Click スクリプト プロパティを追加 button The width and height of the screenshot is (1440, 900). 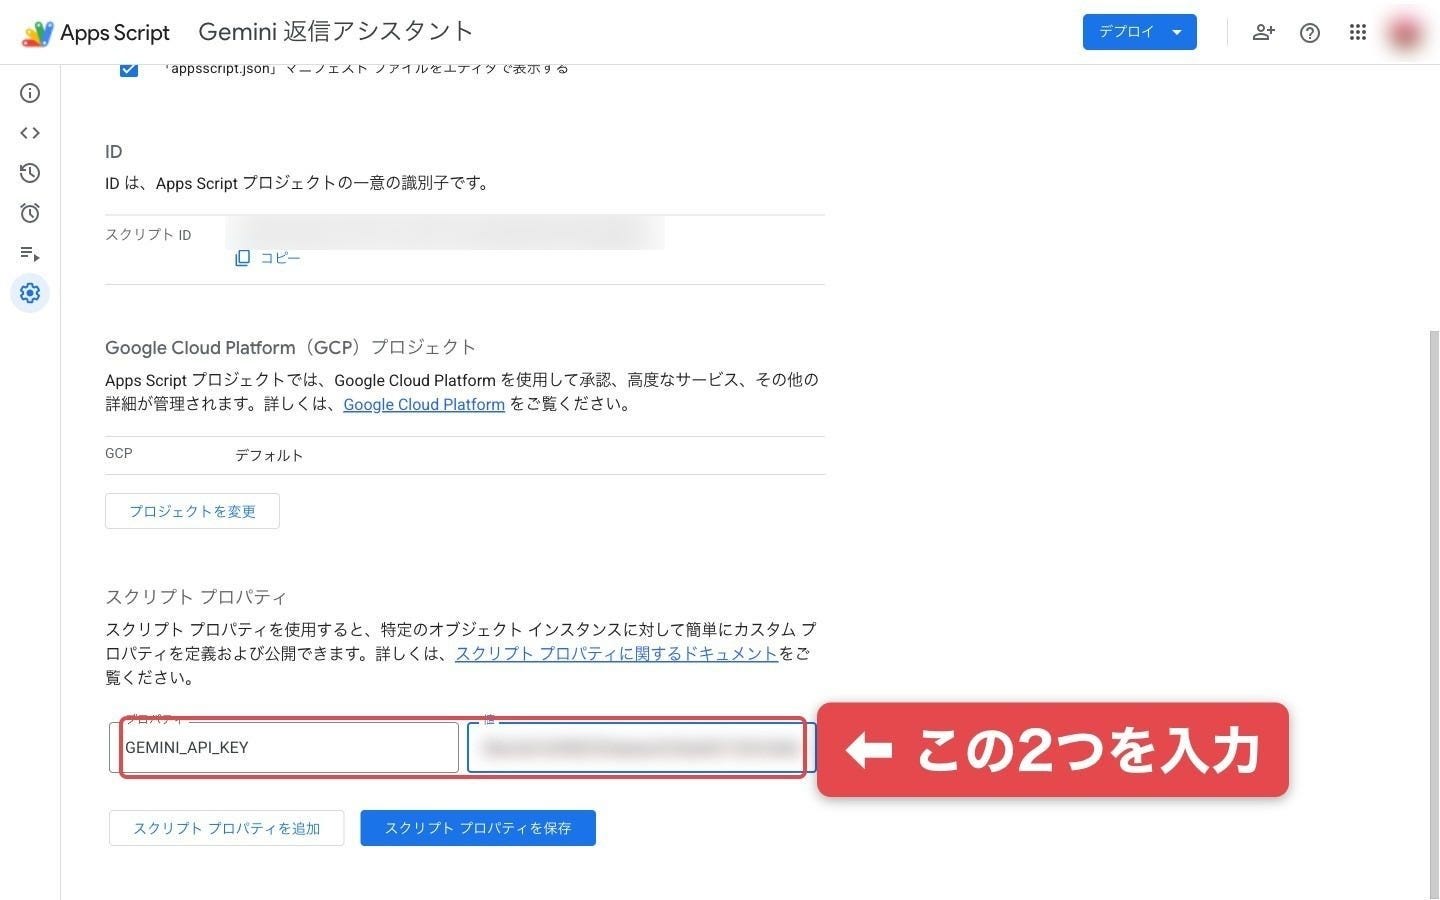[x=227, y=828]
